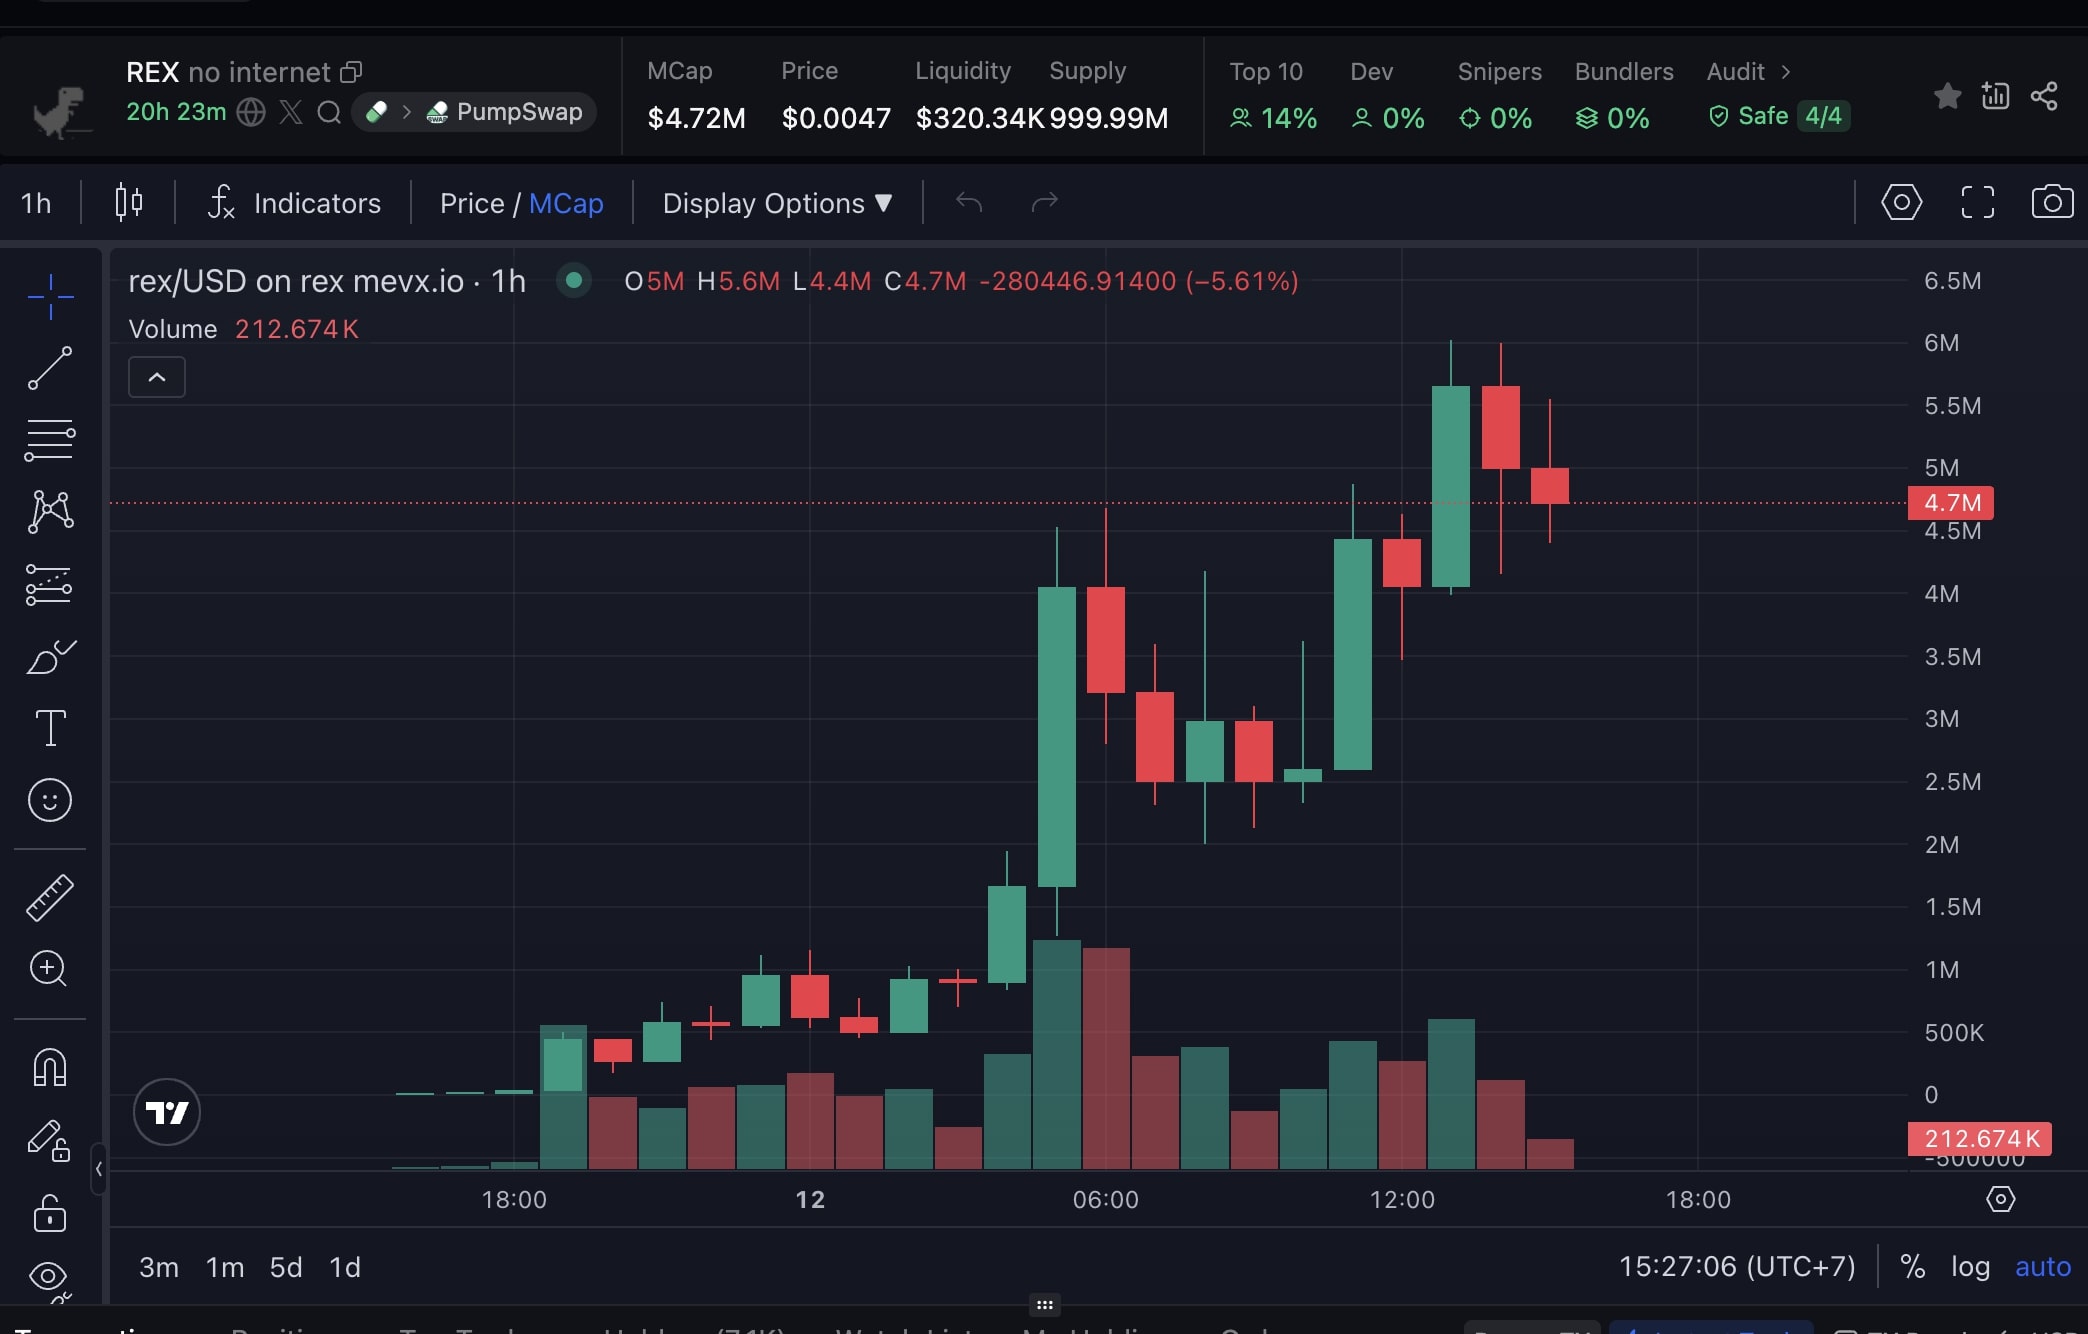This screenshot has width=2088, height=1334.
Task: Toggle lock all drawing tools
Action: pyautogui.click(x=50, y=1212)
